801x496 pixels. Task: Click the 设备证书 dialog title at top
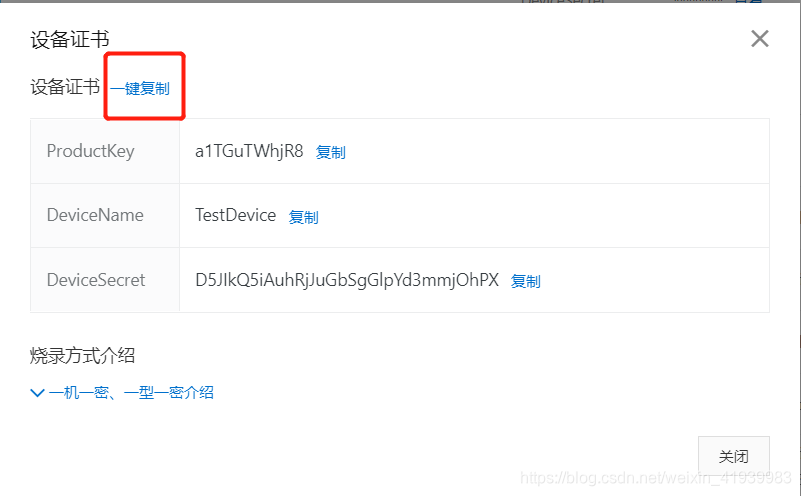[69, 39]
